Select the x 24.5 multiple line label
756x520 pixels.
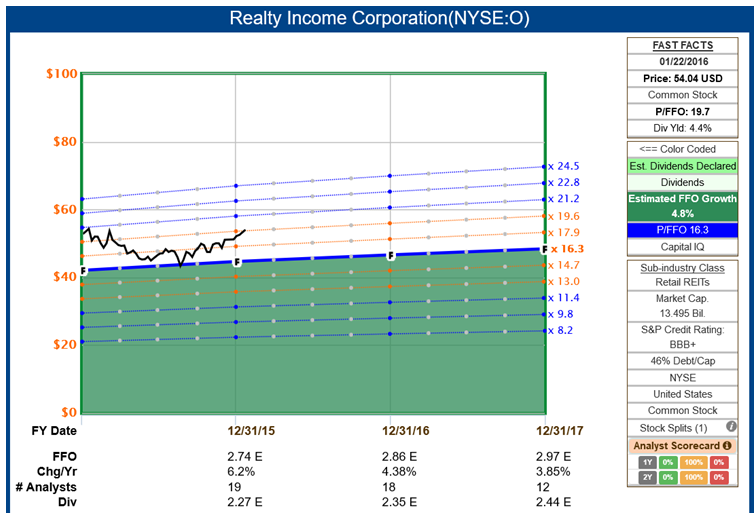(x=564, y=166)
